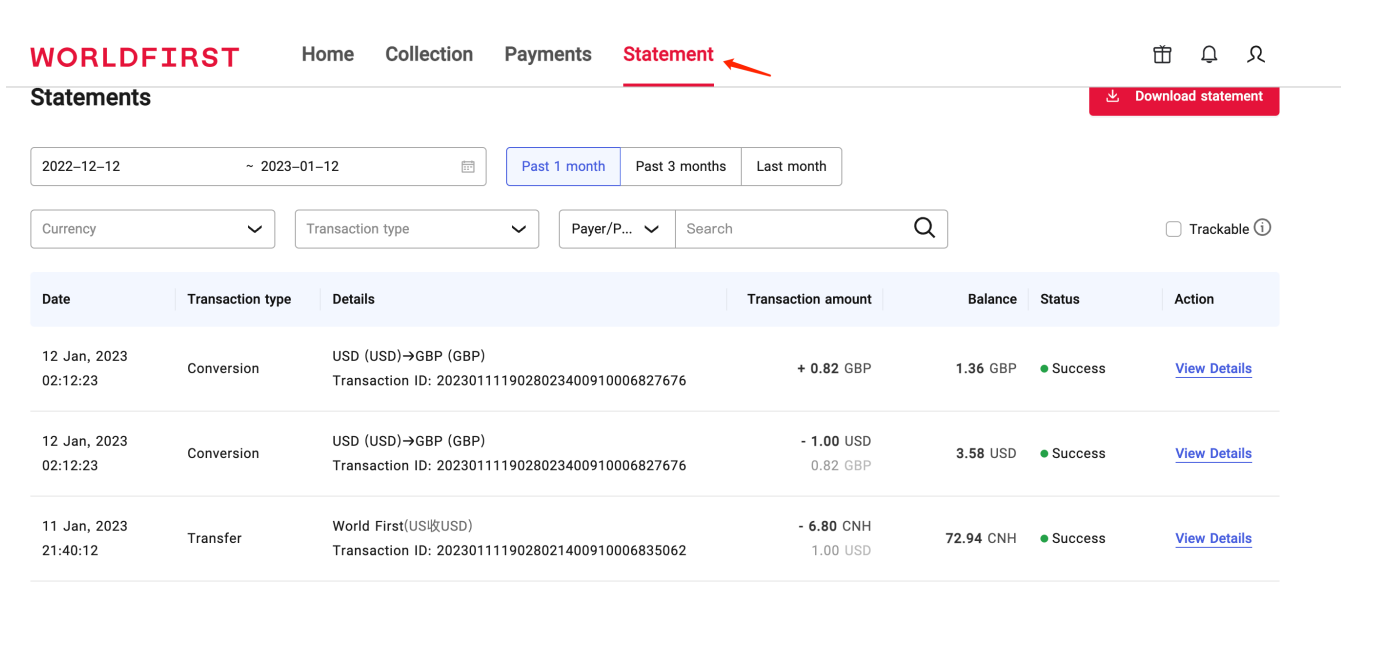Click the Download statement button

pyautogui.click(x=1184, y=97)
